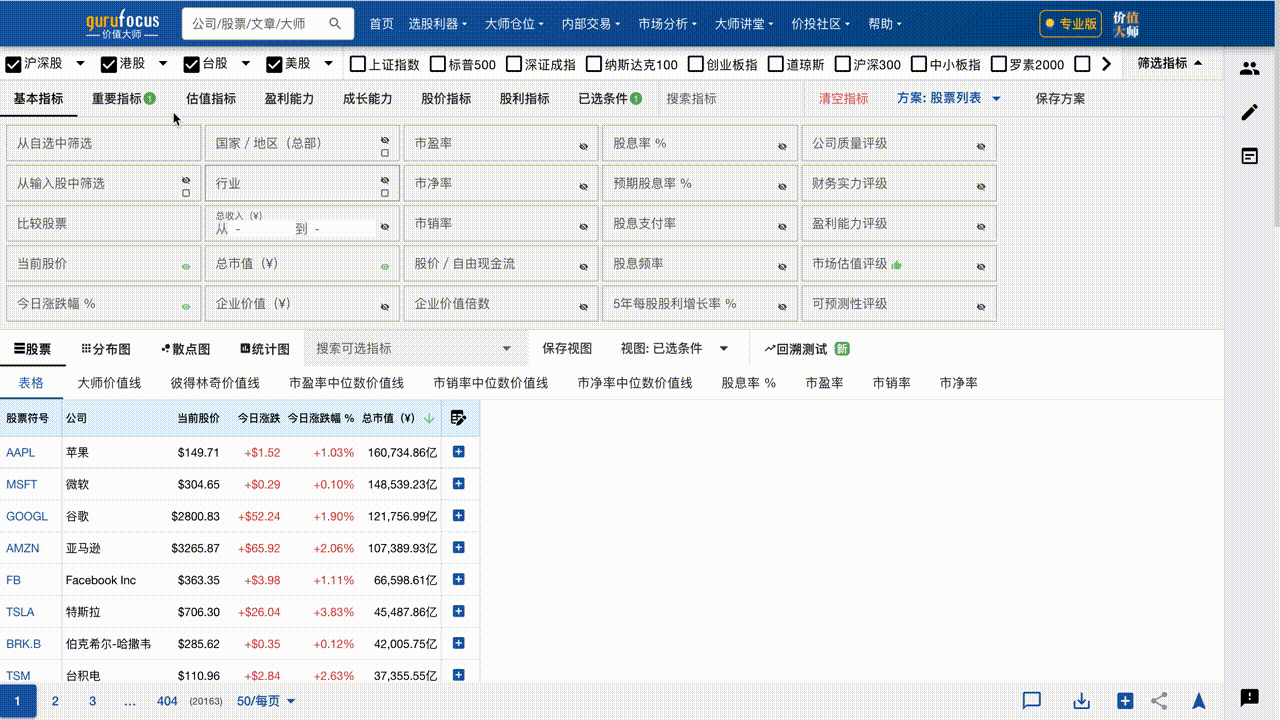Add GOOGL row with plus icon
This screenshot has width=1280, height=720.
point(459,516)
